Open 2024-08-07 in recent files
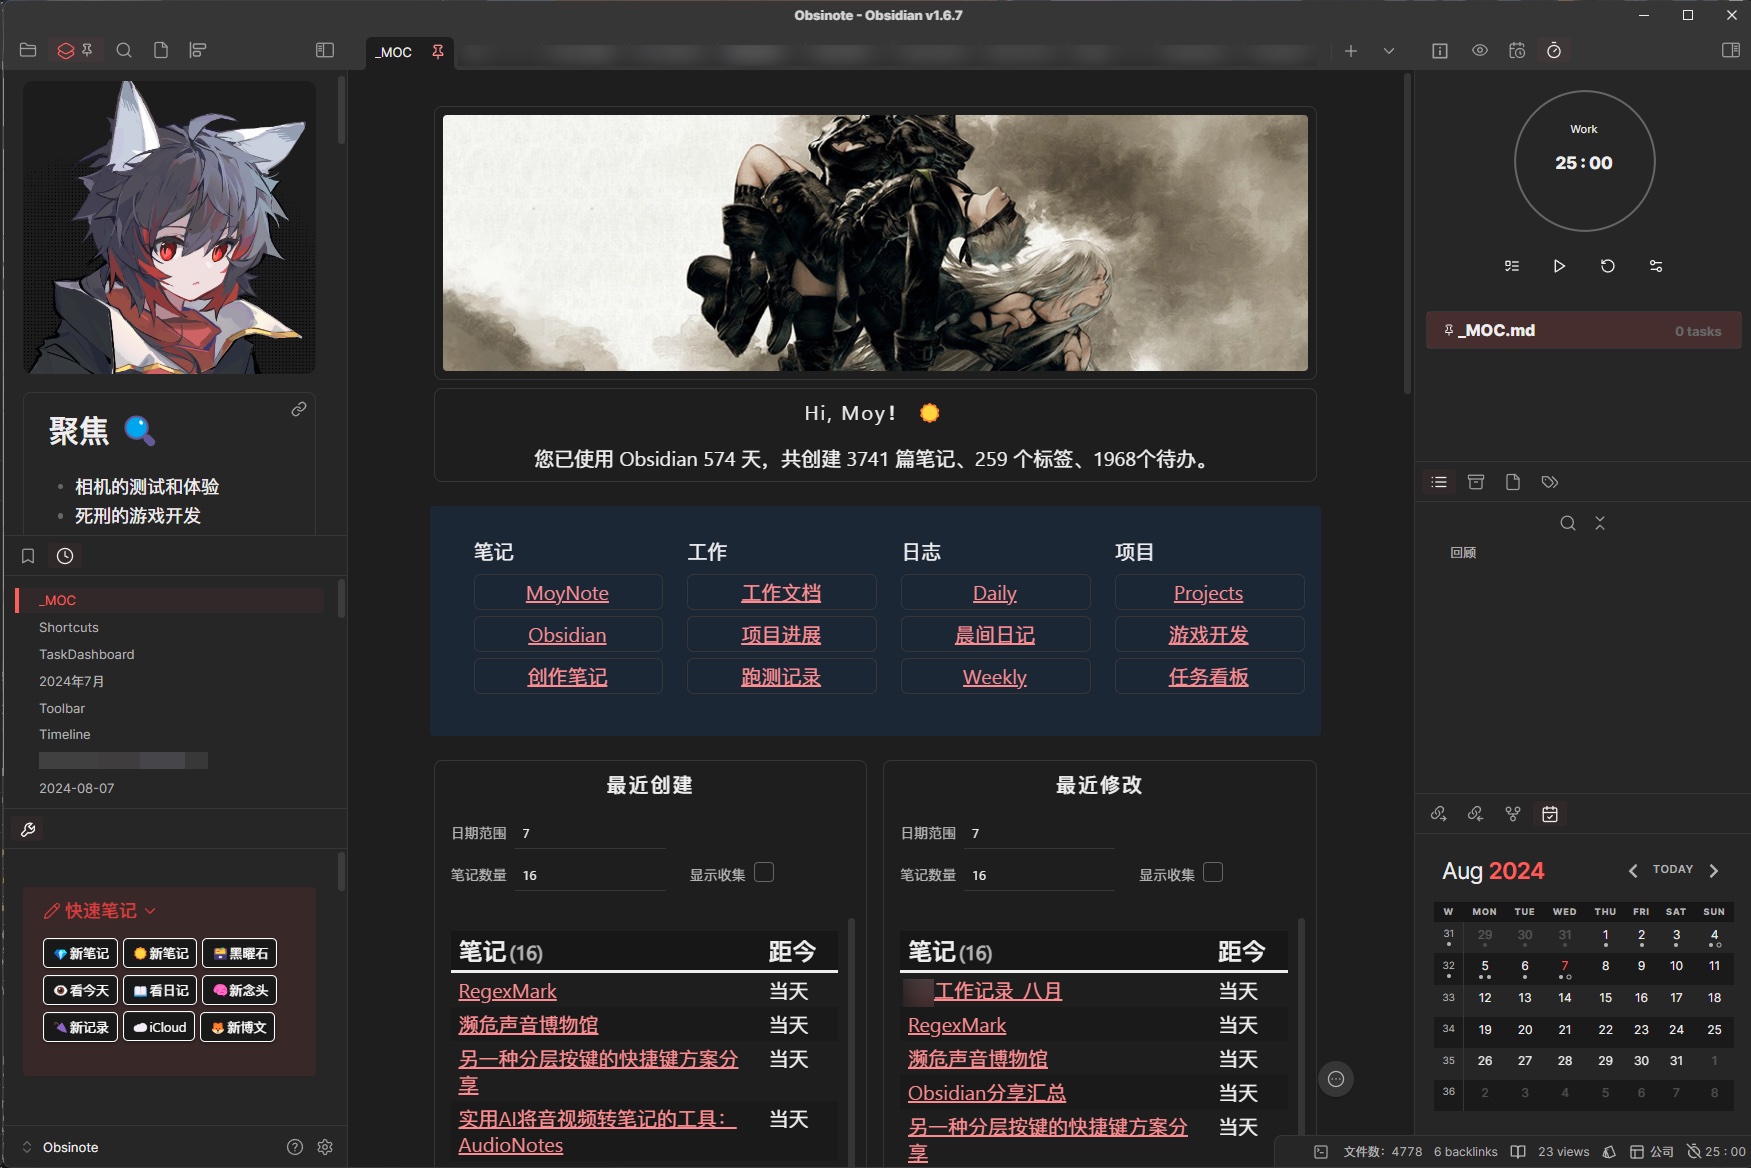The width and height of the screenshot is (1751, 1168). (x=77, y=788)
